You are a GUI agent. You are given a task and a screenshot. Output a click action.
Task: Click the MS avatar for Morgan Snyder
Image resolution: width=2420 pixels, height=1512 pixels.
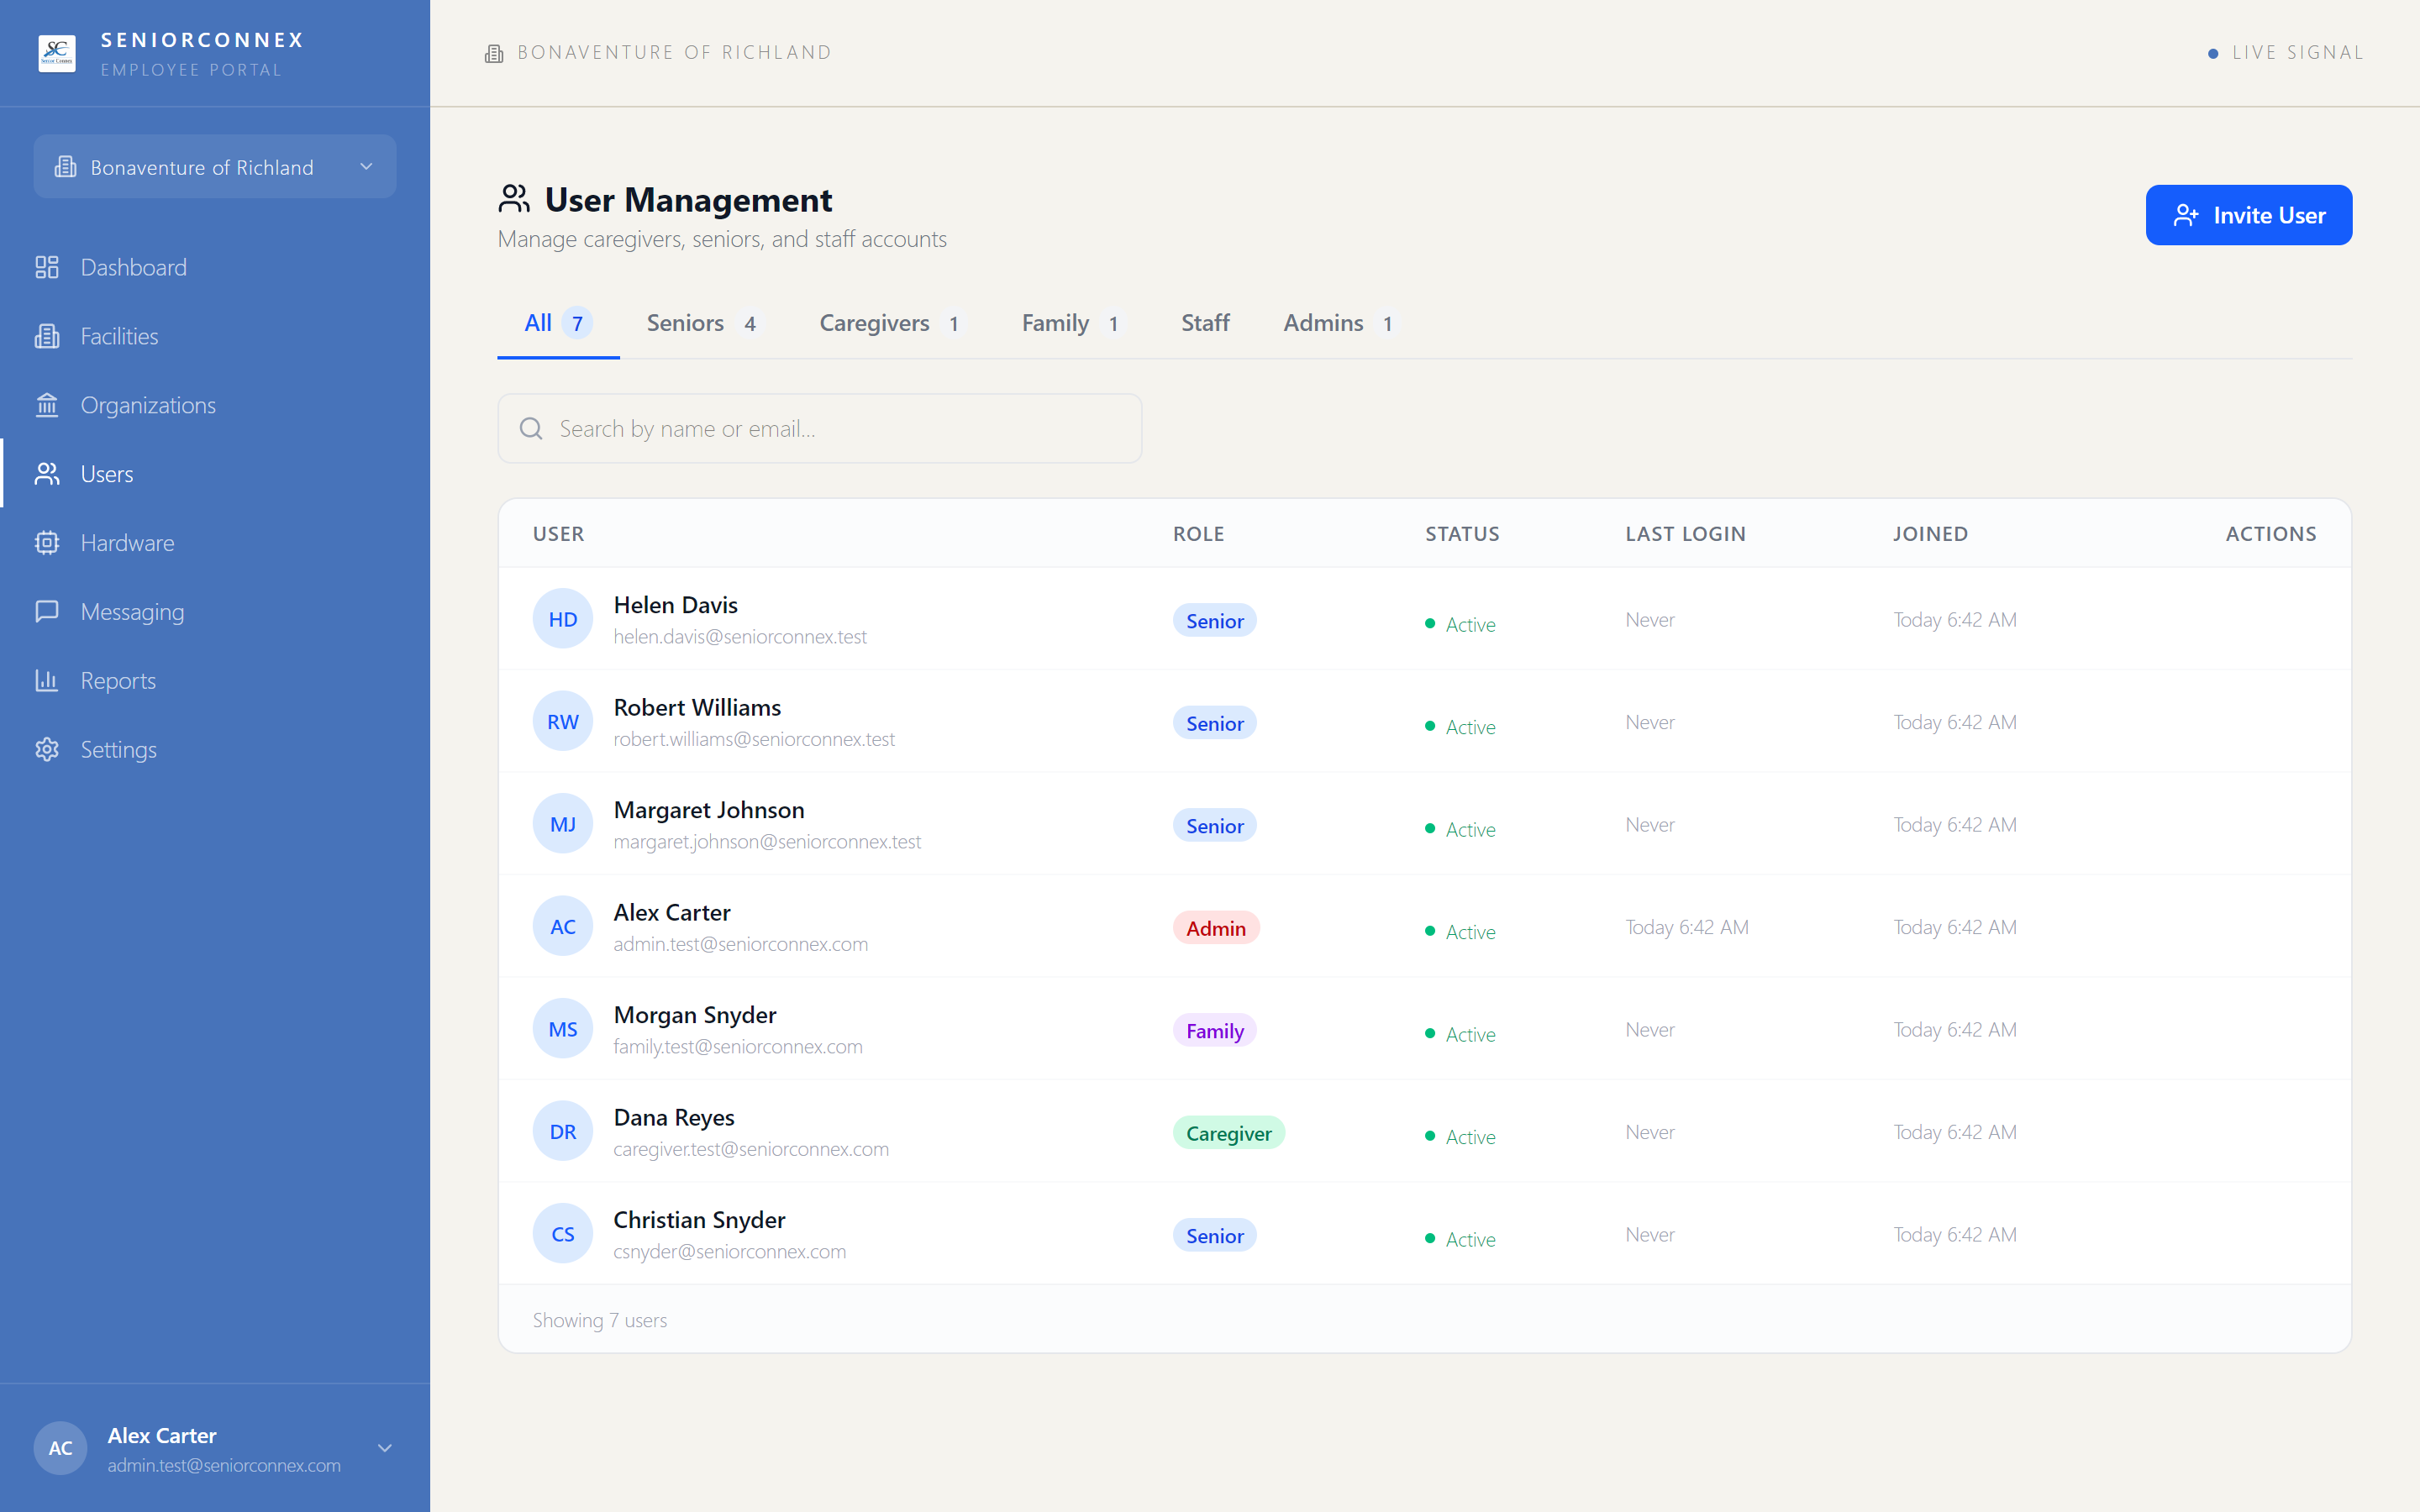pyautogui.click(x=563, y=1029)
